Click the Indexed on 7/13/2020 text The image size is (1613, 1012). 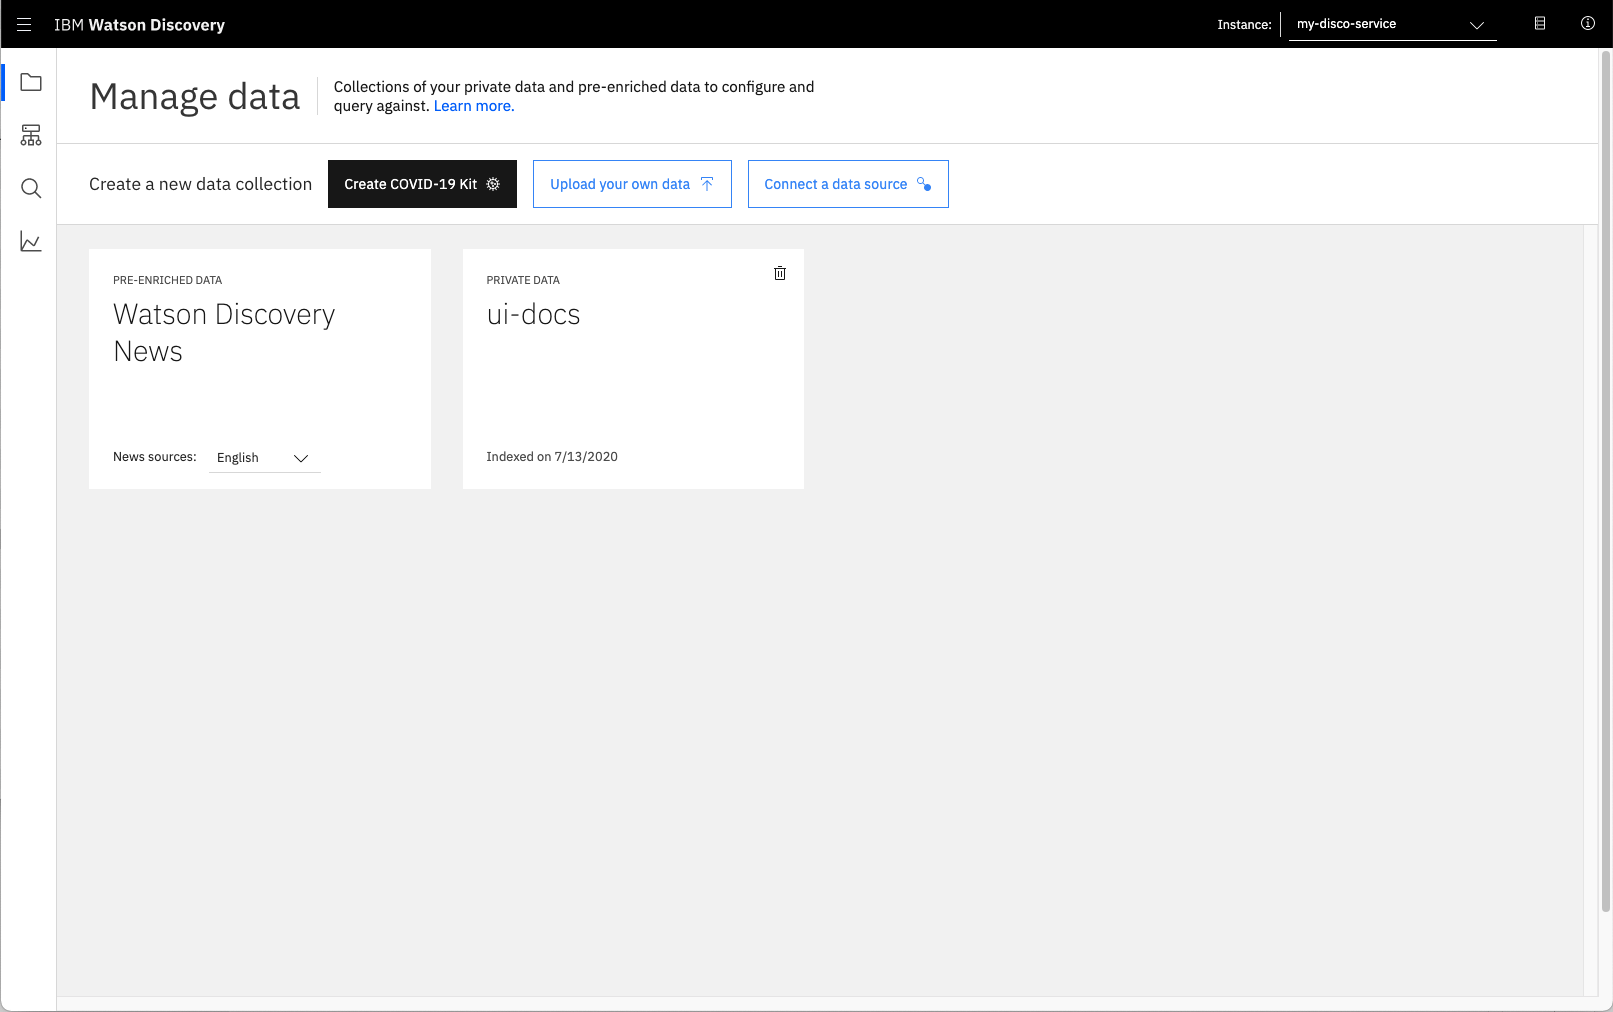tap(552, 457)
